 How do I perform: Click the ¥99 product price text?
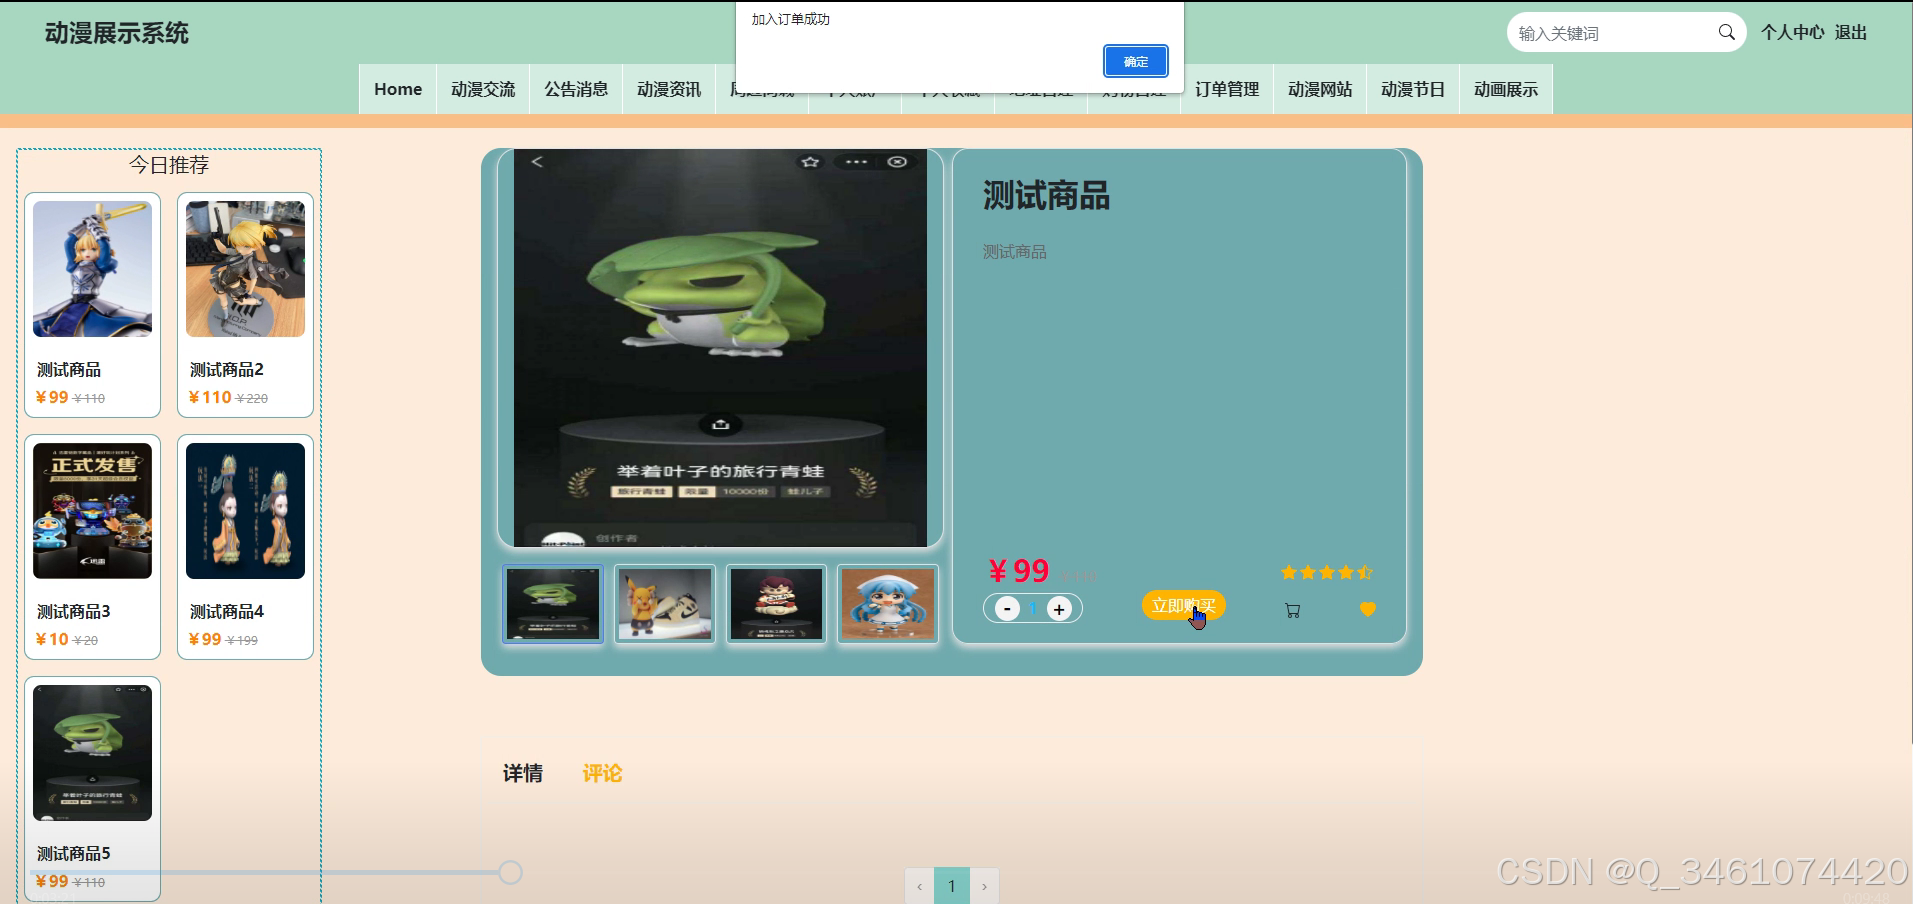pyautogui.click(x=1018, y=570)
